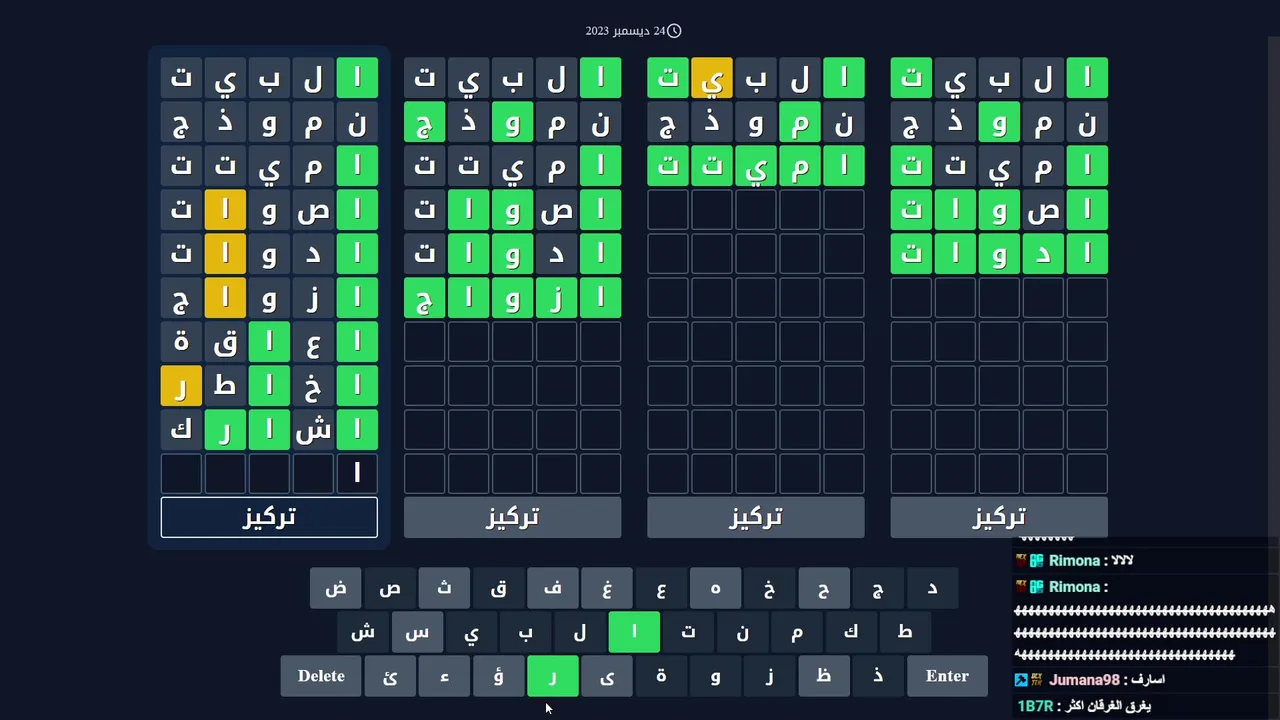Tap the ظ keyboard key
1280x720 pixels.
(823, 676)
